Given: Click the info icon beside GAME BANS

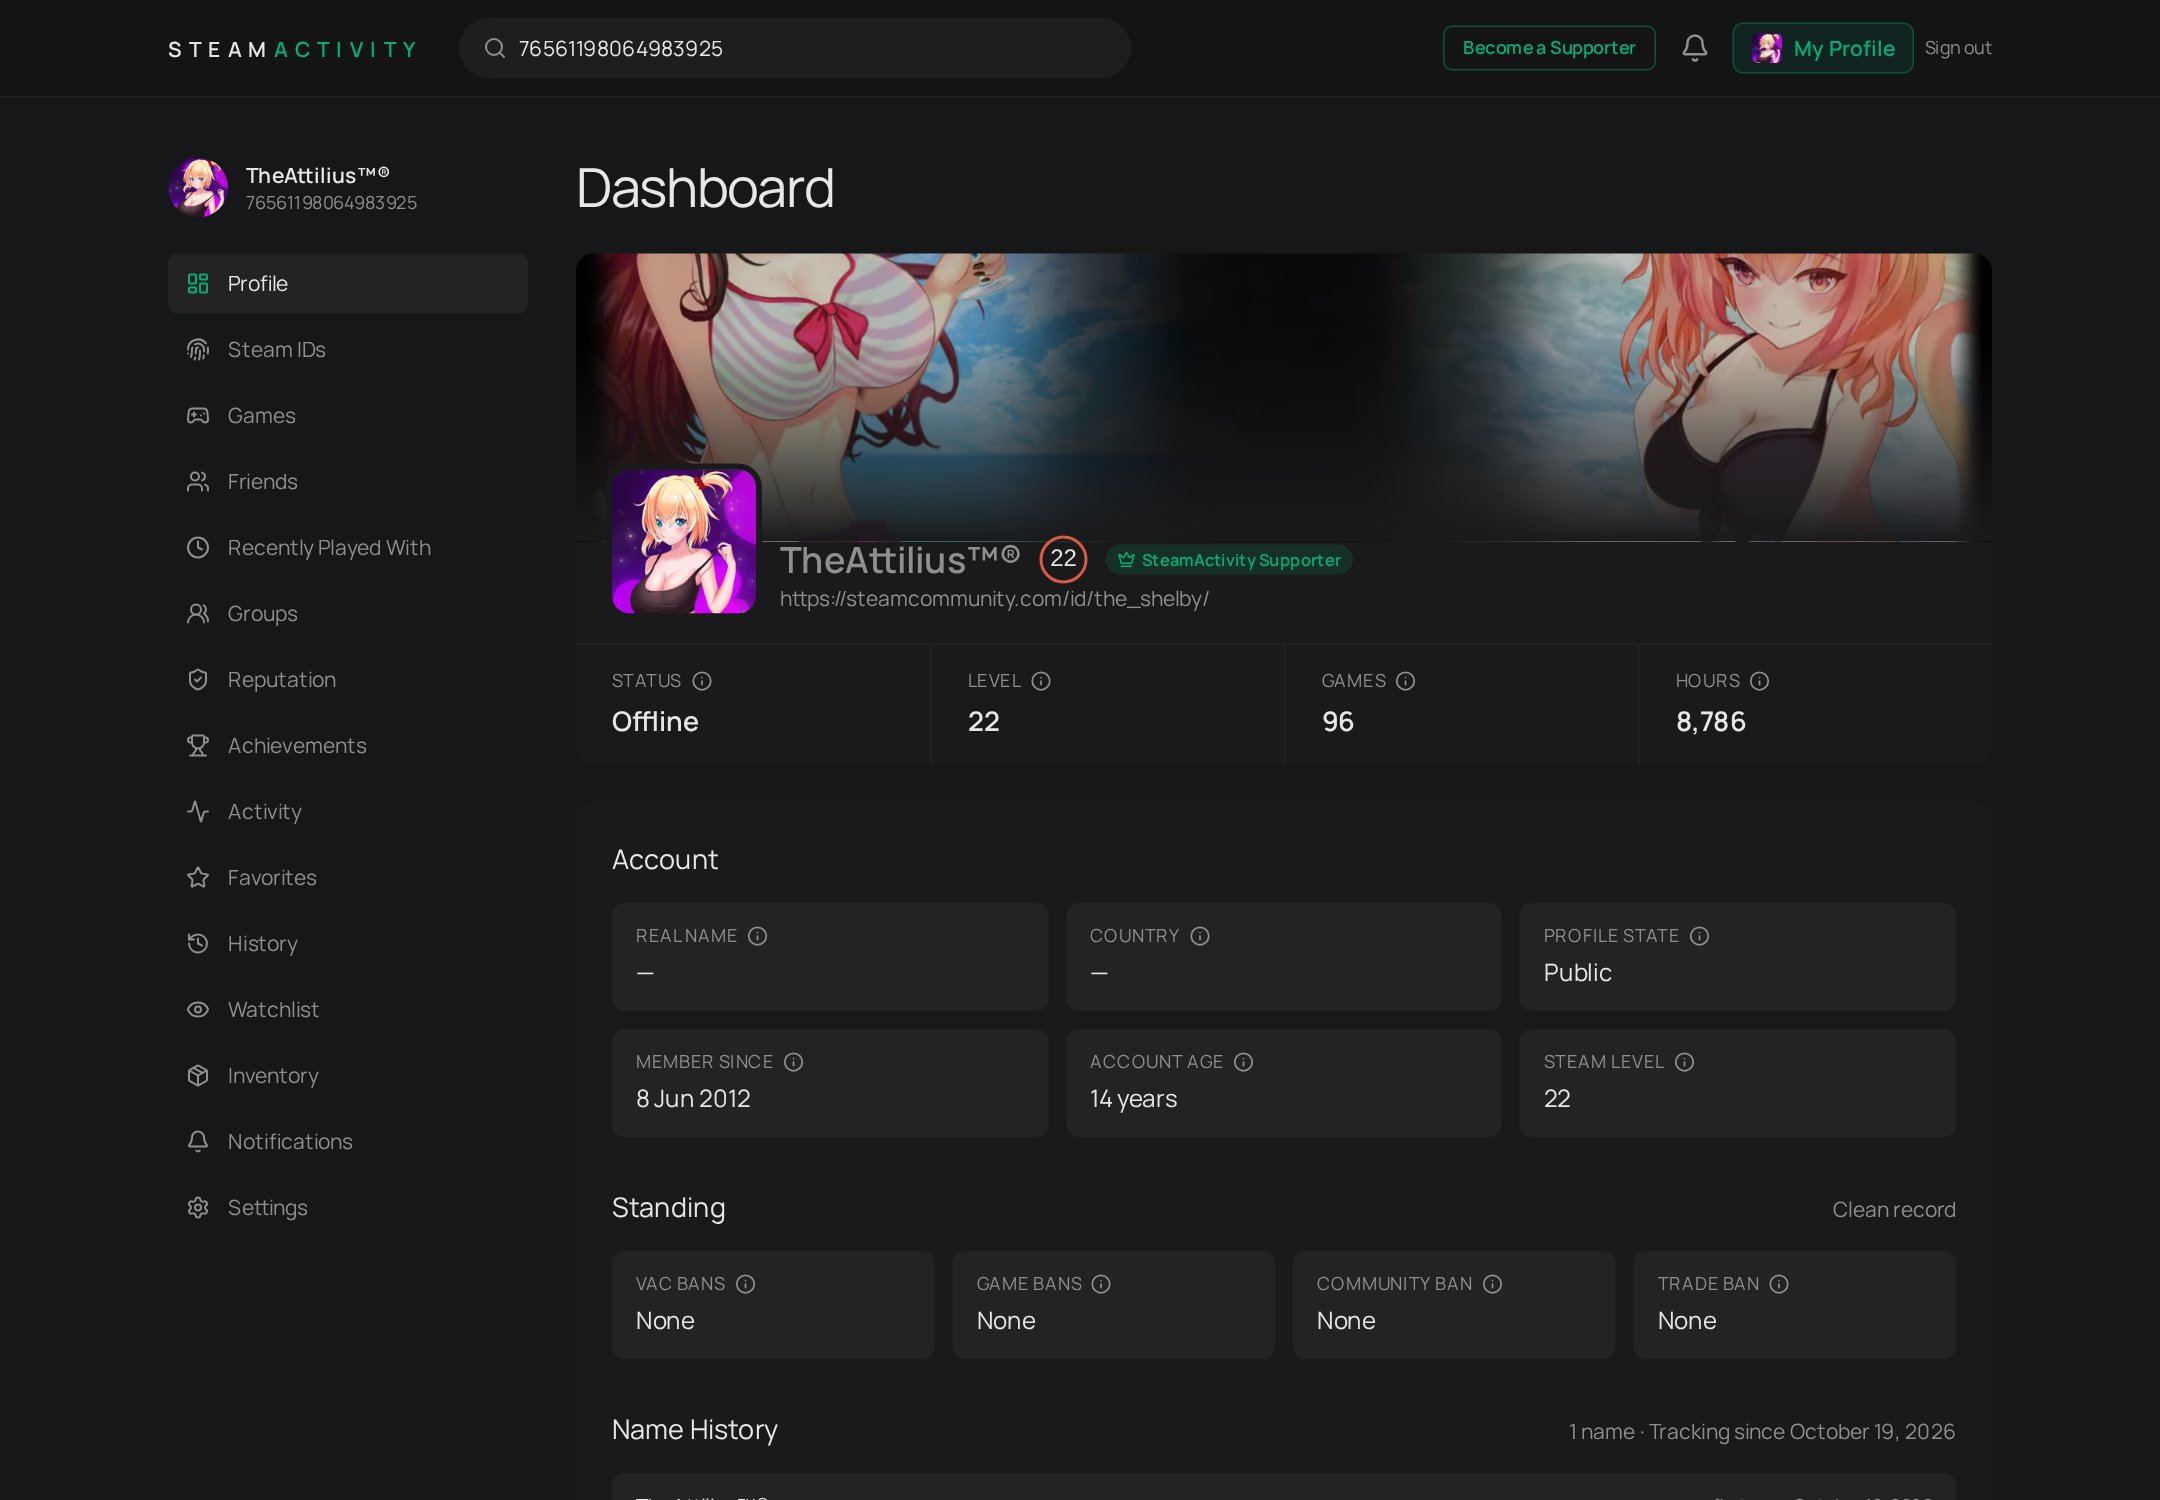Looking at the screenshot, I should pyautogui.click(x=1101, y=1284).
